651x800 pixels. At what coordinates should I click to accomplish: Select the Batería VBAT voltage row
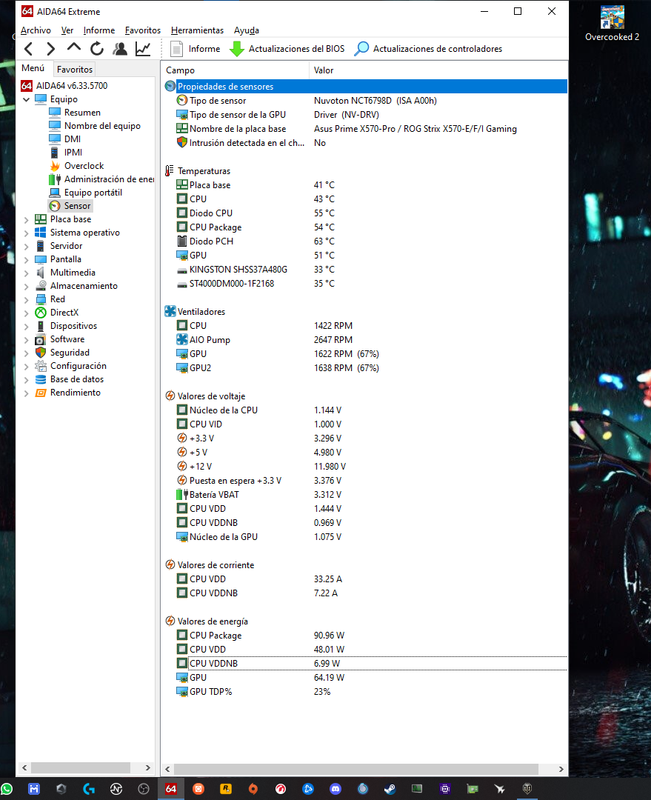pos(365,494)
